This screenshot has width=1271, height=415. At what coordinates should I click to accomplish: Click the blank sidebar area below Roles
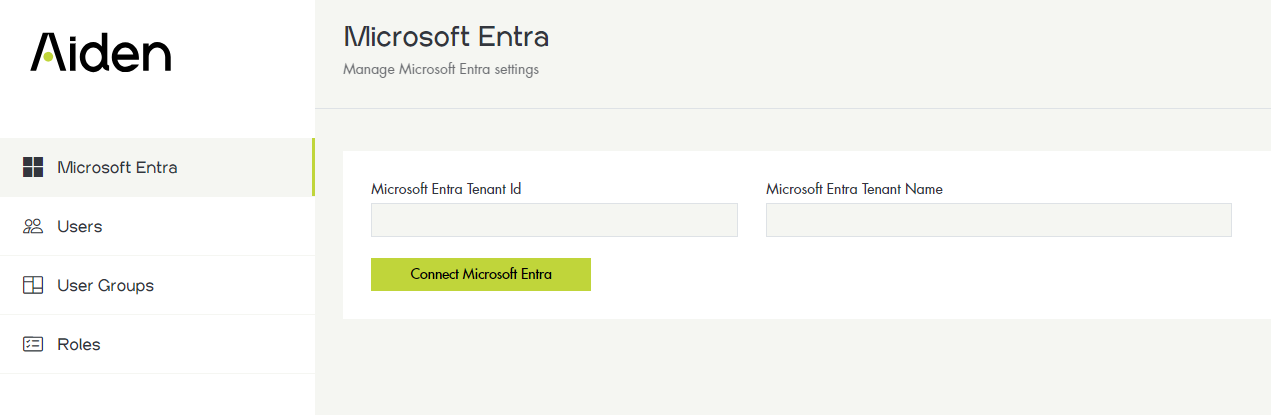[157, 394]
